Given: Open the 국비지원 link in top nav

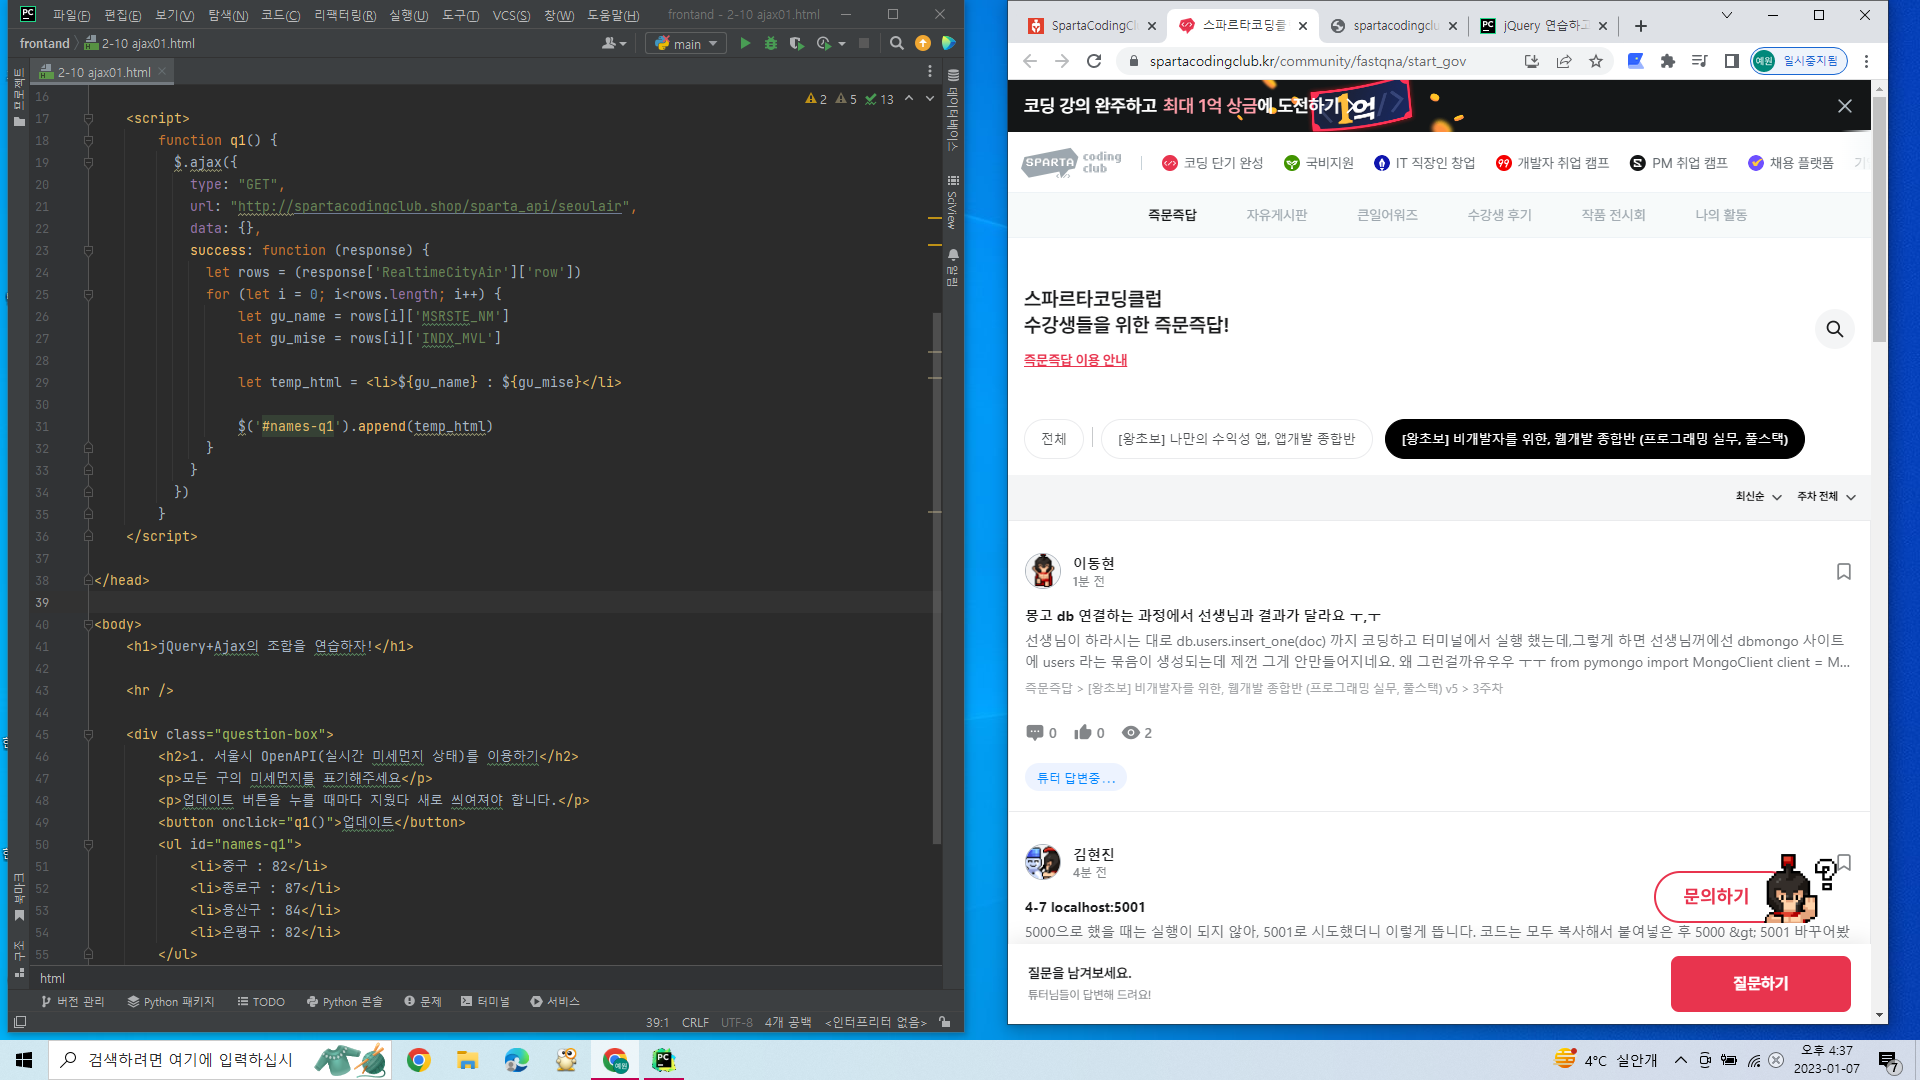Looking at the screenshot, I should pyautogui.click(x=1319, y=163).
